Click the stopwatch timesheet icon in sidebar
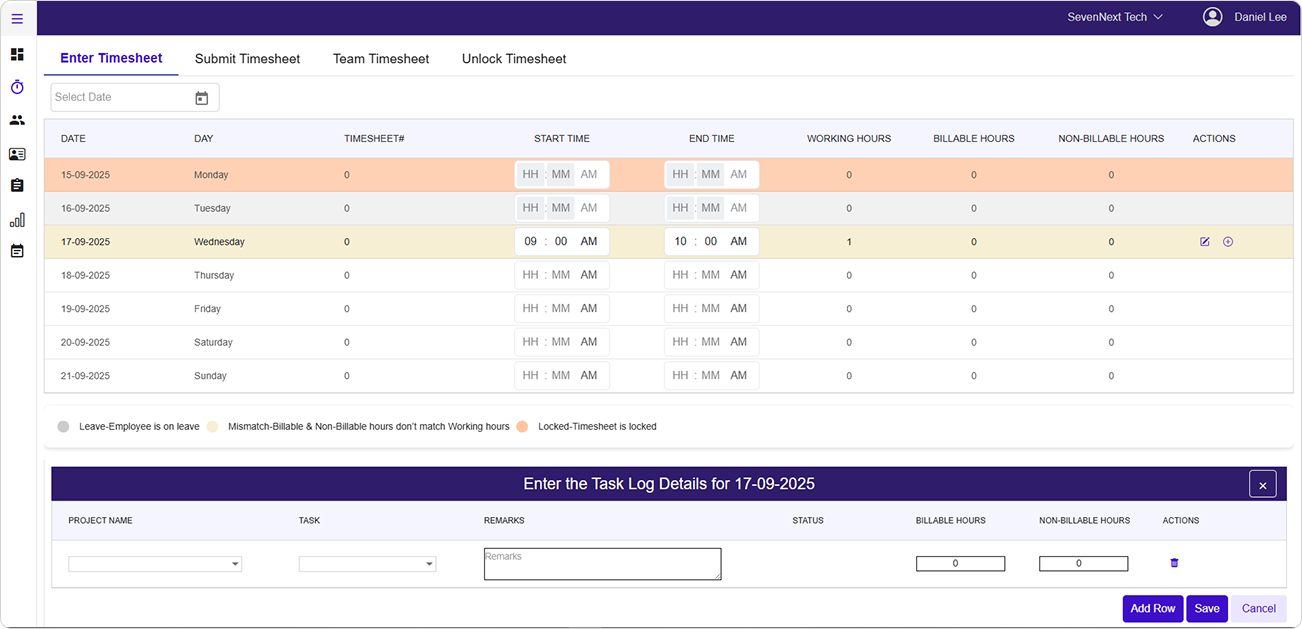The height and width of the screenshot is (629, 1302). point(17,87)
